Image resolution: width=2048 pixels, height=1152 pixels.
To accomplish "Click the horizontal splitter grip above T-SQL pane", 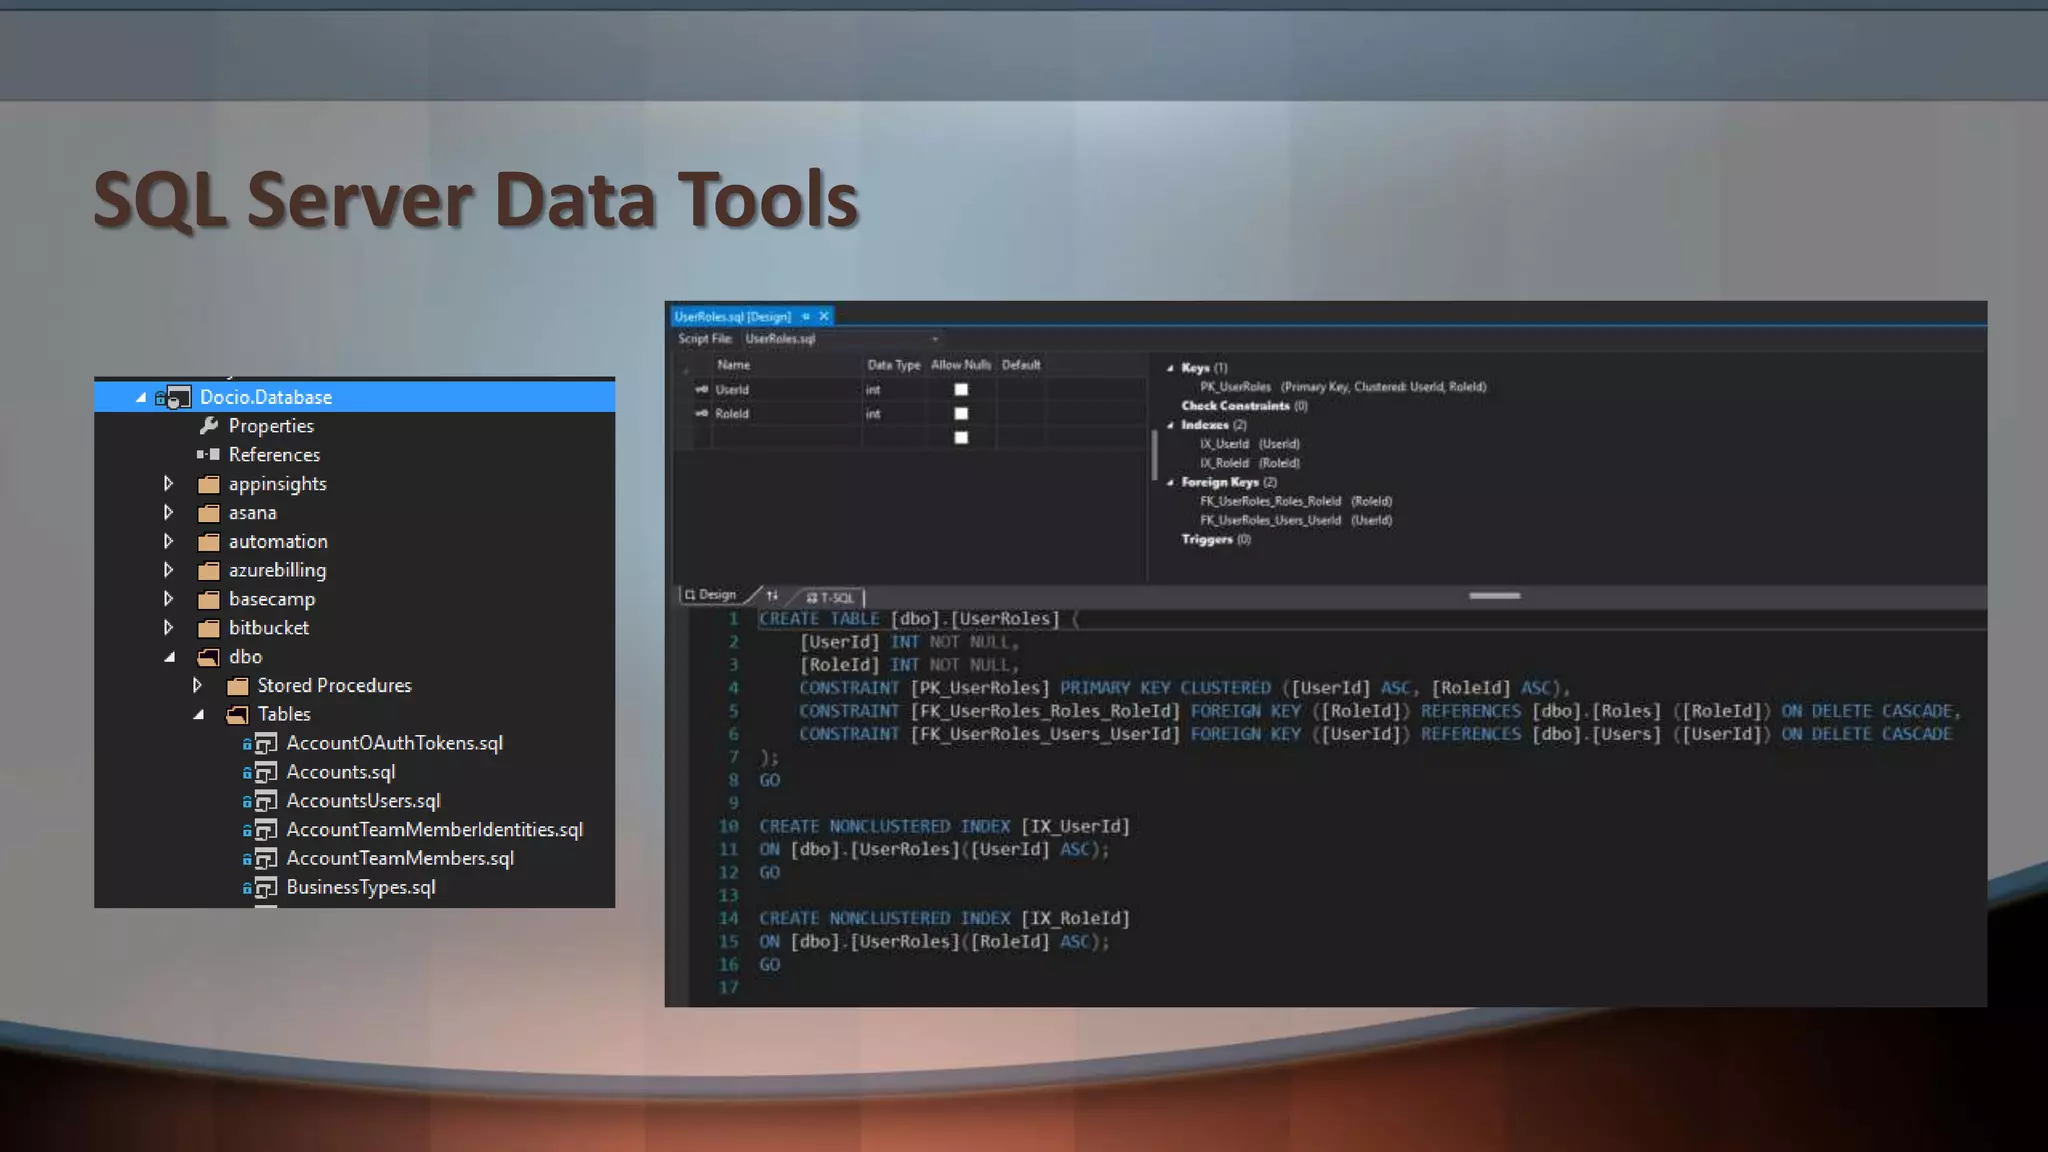I will tap(1494, 596).
